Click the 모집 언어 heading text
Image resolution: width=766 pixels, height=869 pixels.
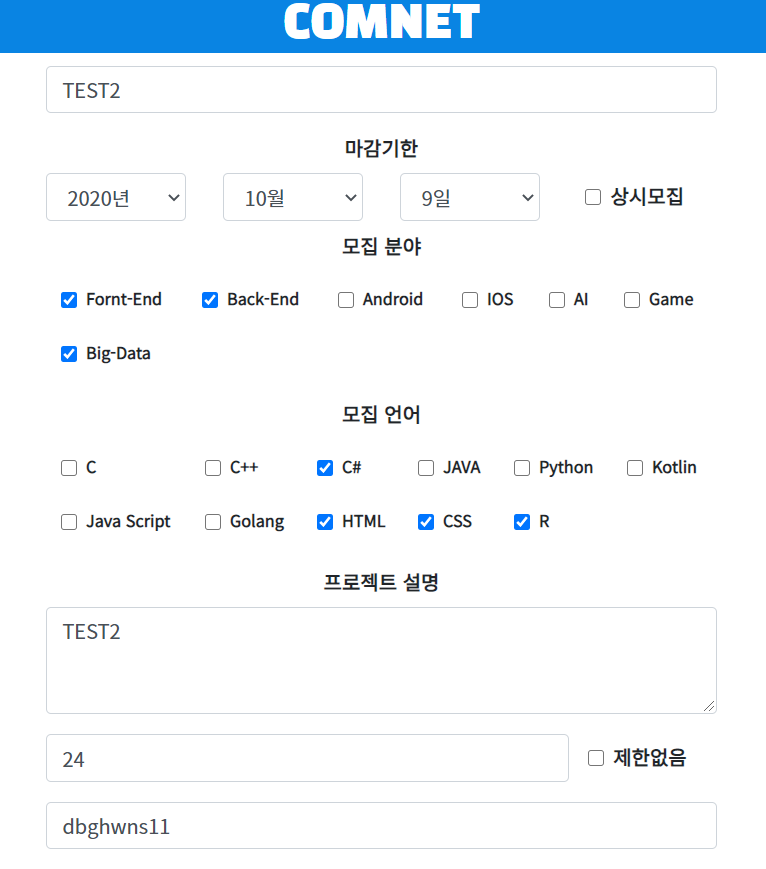[x=381, y=415]
